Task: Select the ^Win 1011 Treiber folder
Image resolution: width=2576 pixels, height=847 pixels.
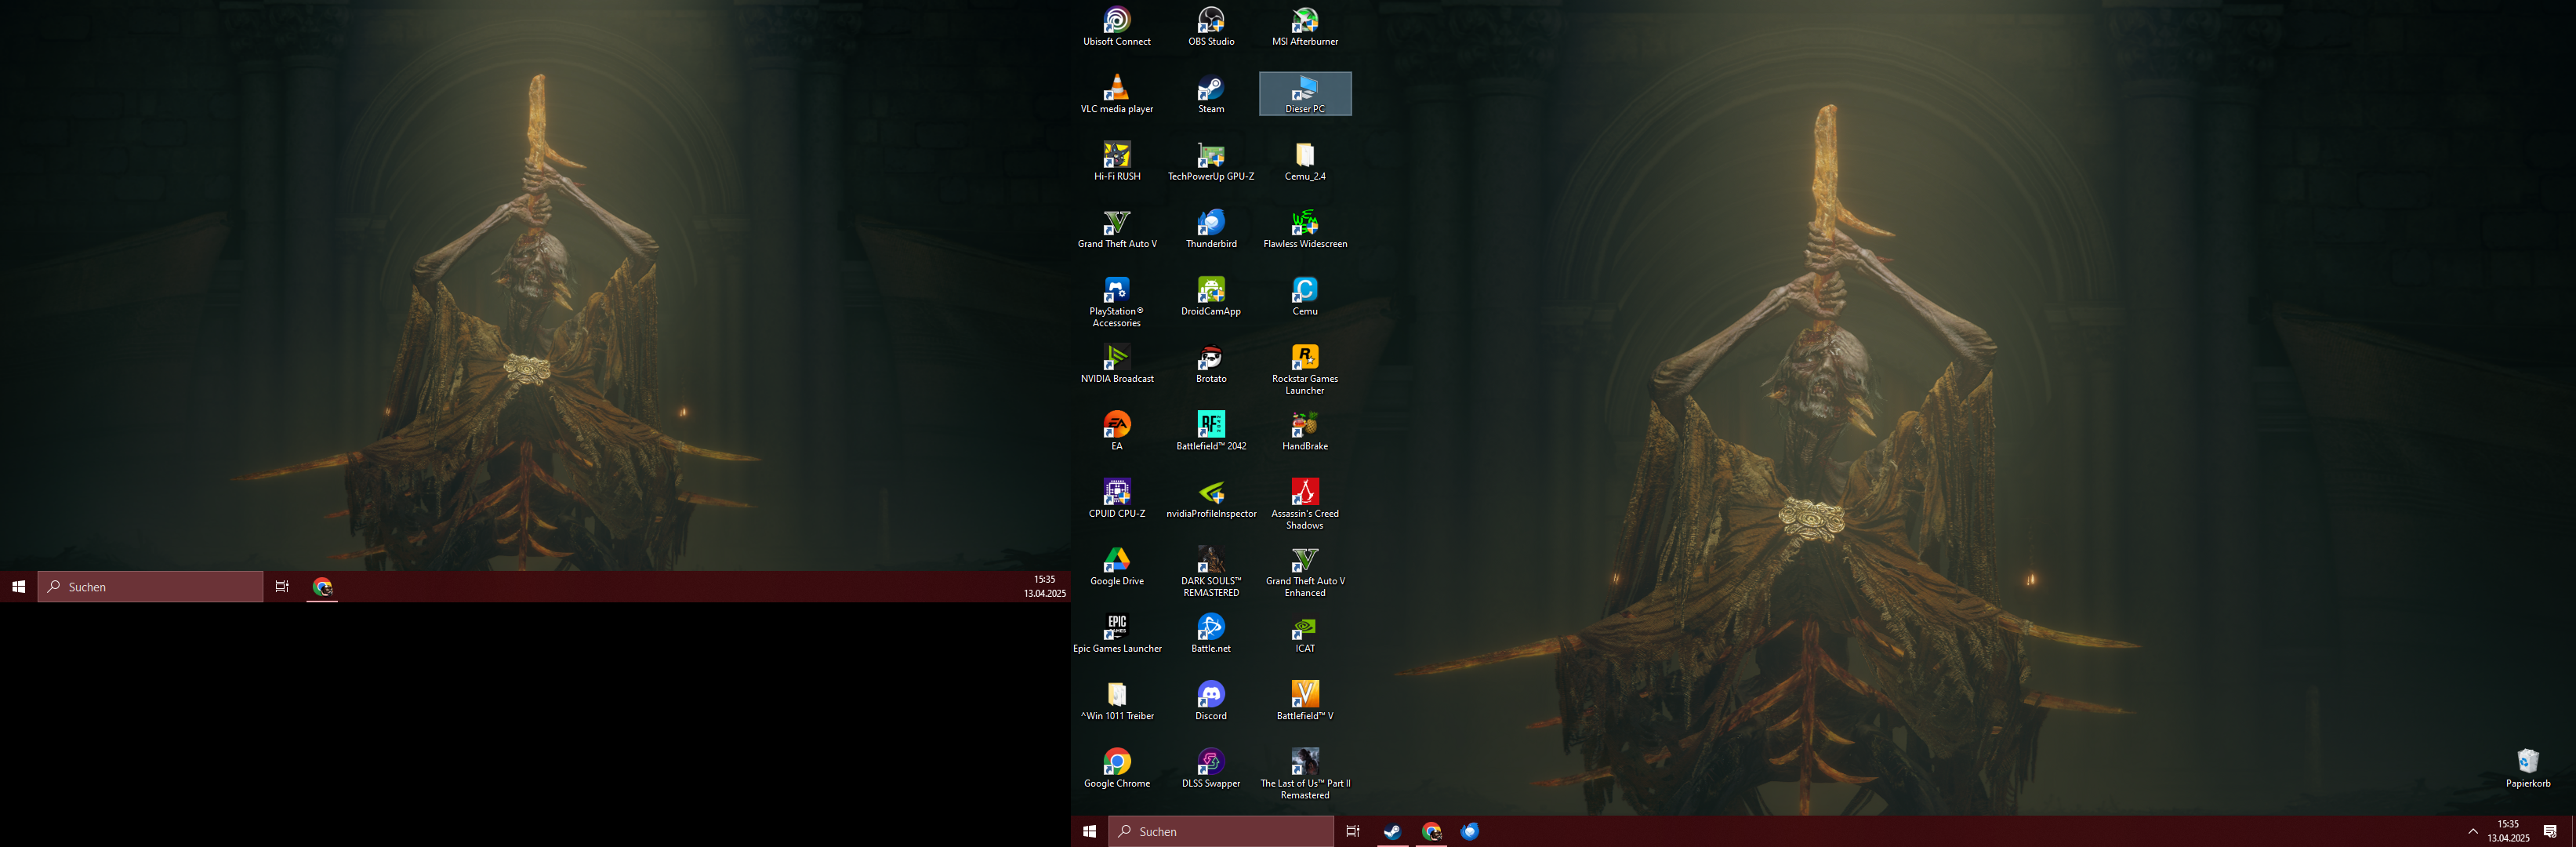Action: [x=1116, y=696]
